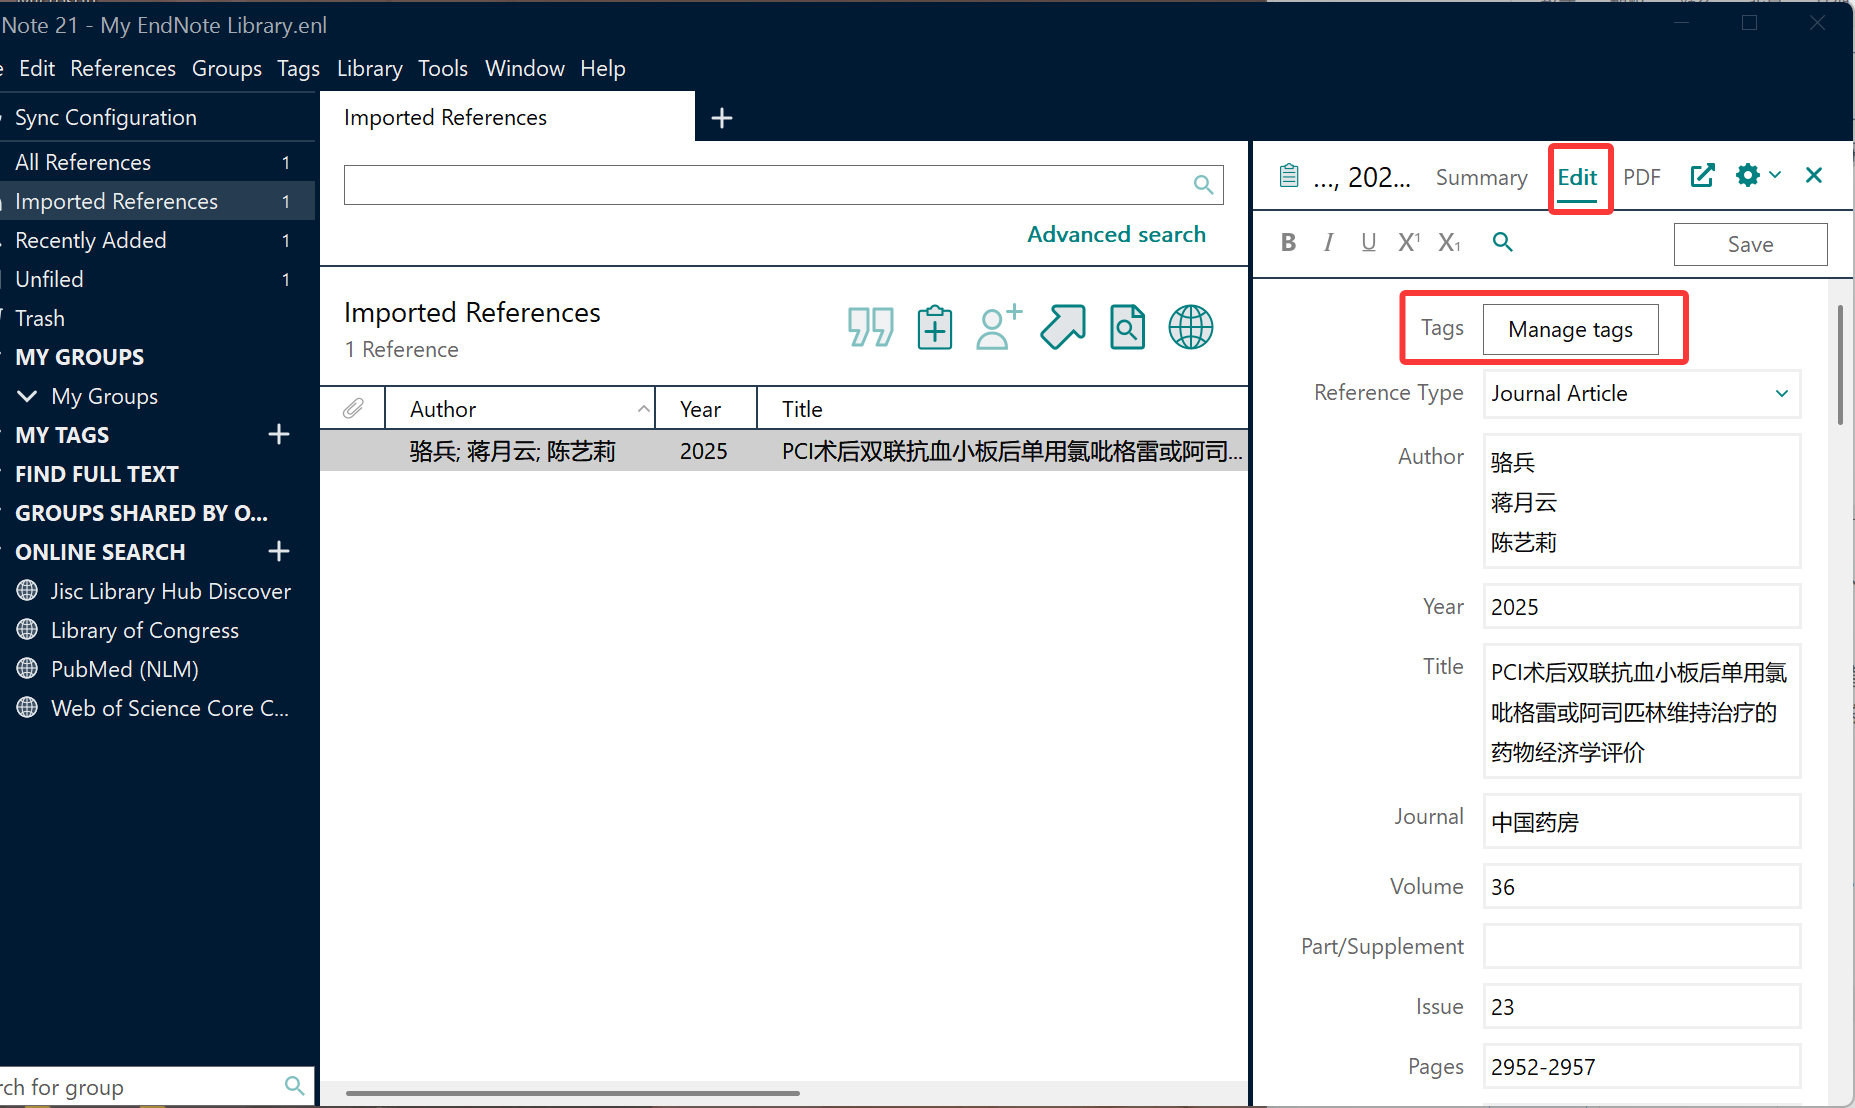The width and height of the screenshot is (1855, 1108).
Task: Select the 2025 reference row
Action: pyautogui.click(x=784, y=451)
